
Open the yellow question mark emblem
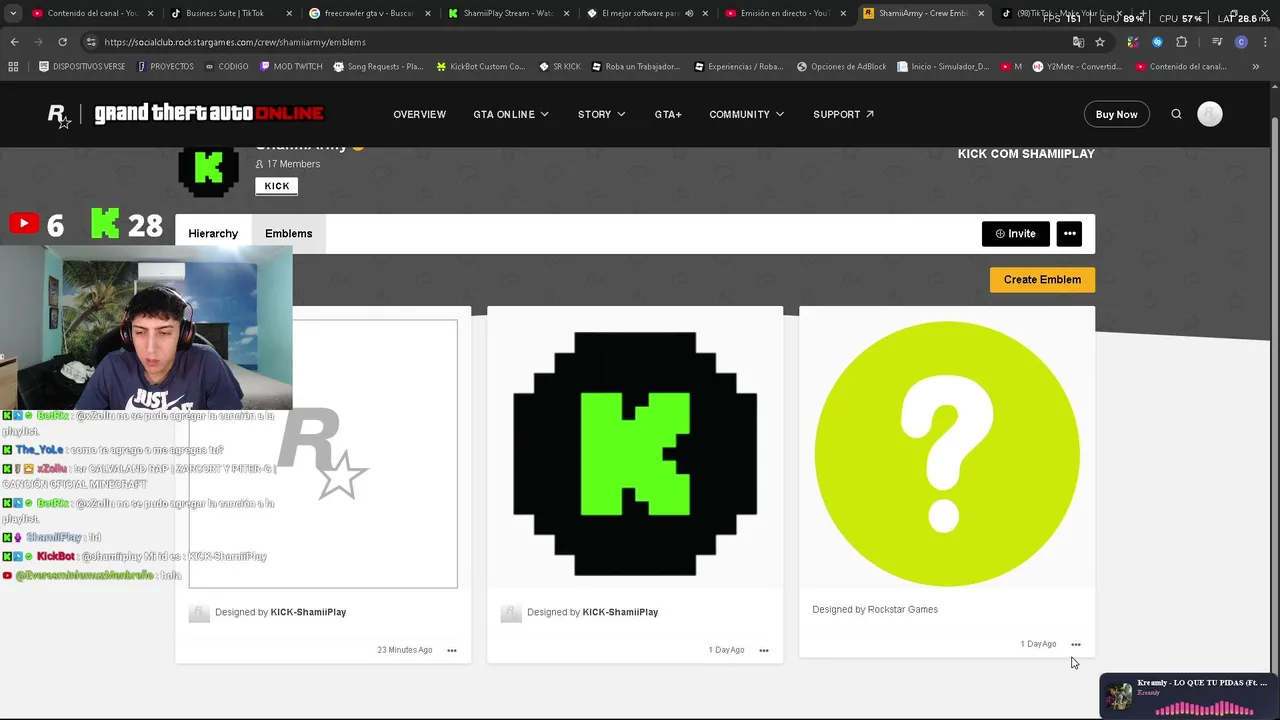pyautogui.click(x=947, y=454)
